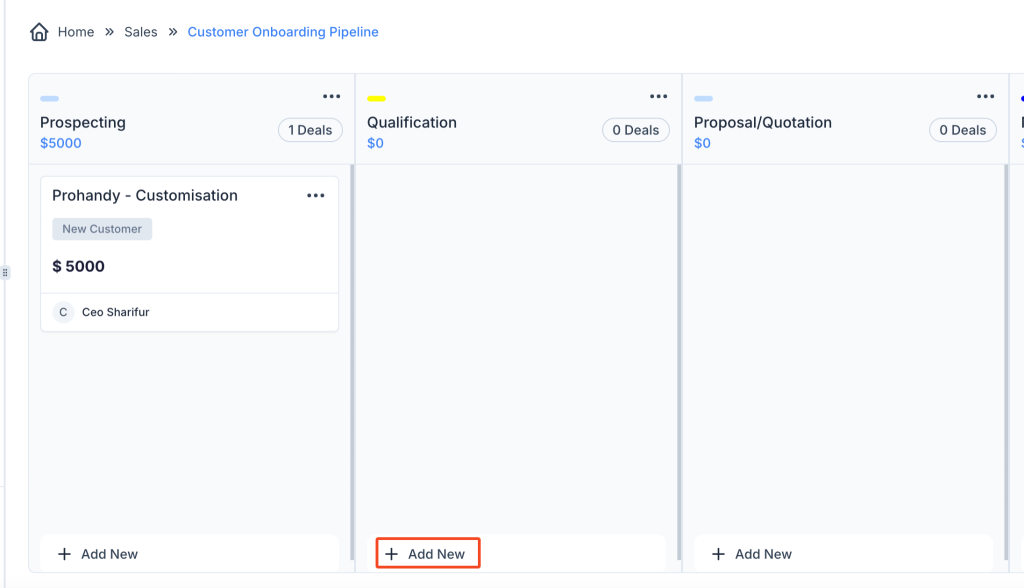Click yellow color bar above Qualification

pos(376,99)
